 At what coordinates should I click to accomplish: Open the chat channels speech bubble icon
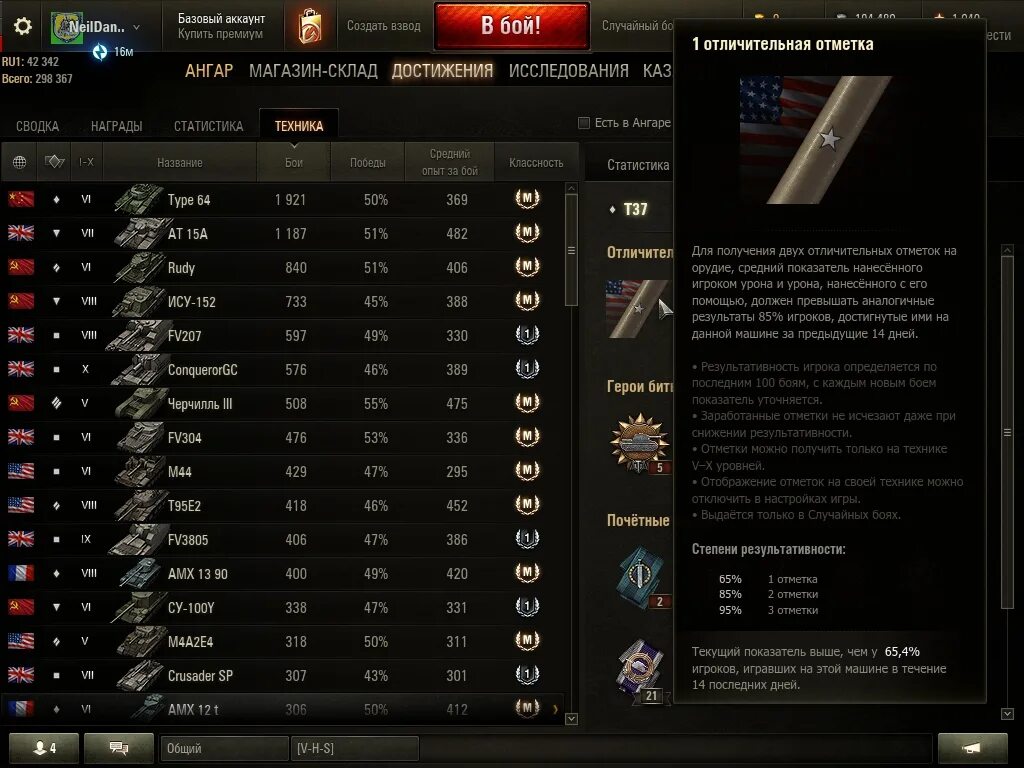pos(119,748)
